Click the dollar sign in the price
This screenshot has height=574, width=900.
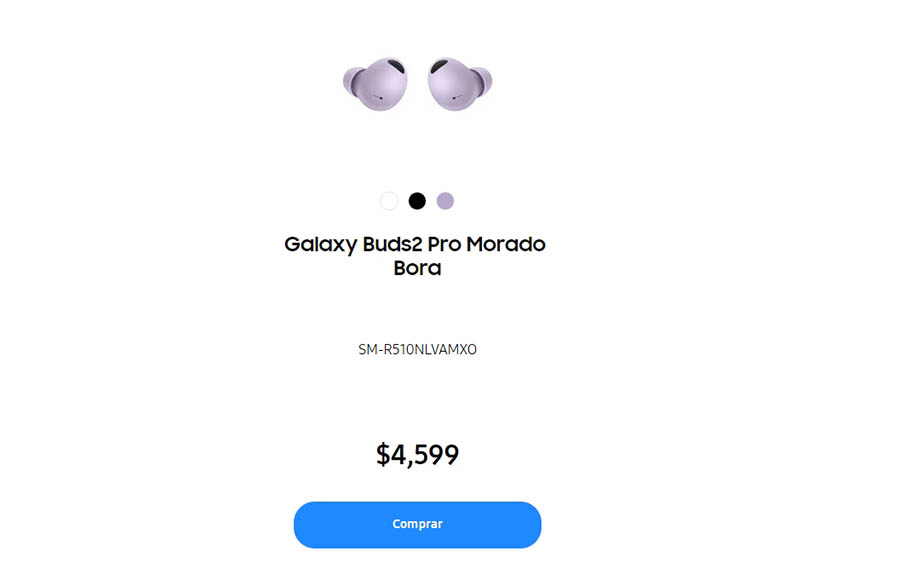pyautogui.click(x=384, y=455)
